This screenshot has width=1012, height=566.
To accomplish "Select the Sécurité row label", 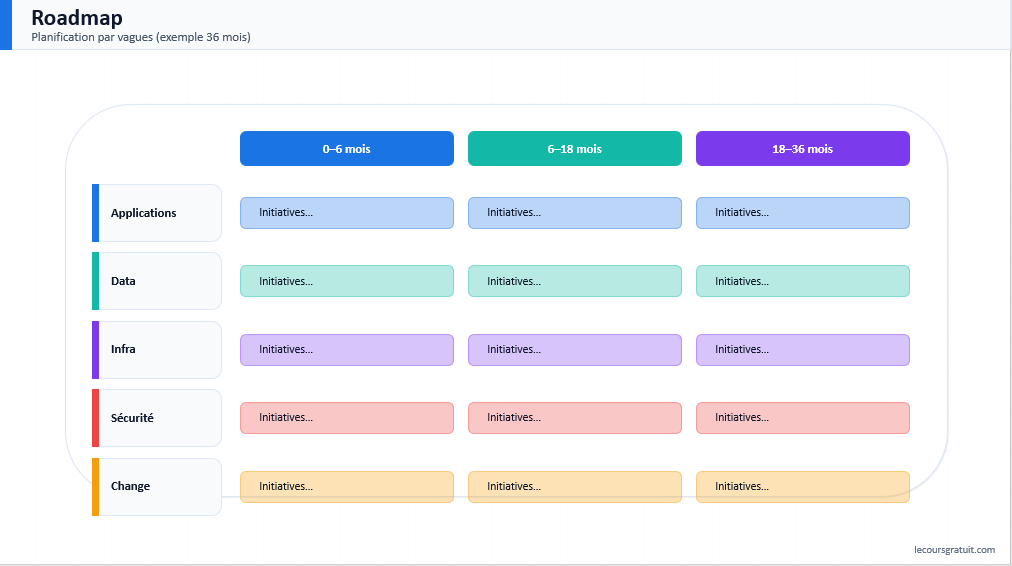I will pyautogui.click(x=157, y=418).
